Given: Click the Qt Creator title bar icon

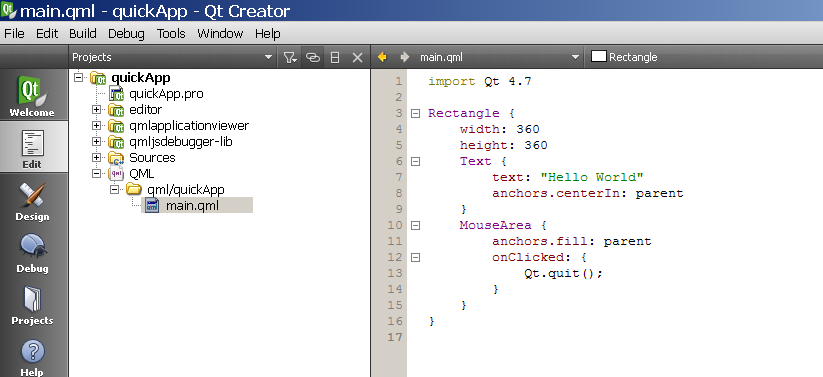Looking at the screenshot, I should point(8,10).
